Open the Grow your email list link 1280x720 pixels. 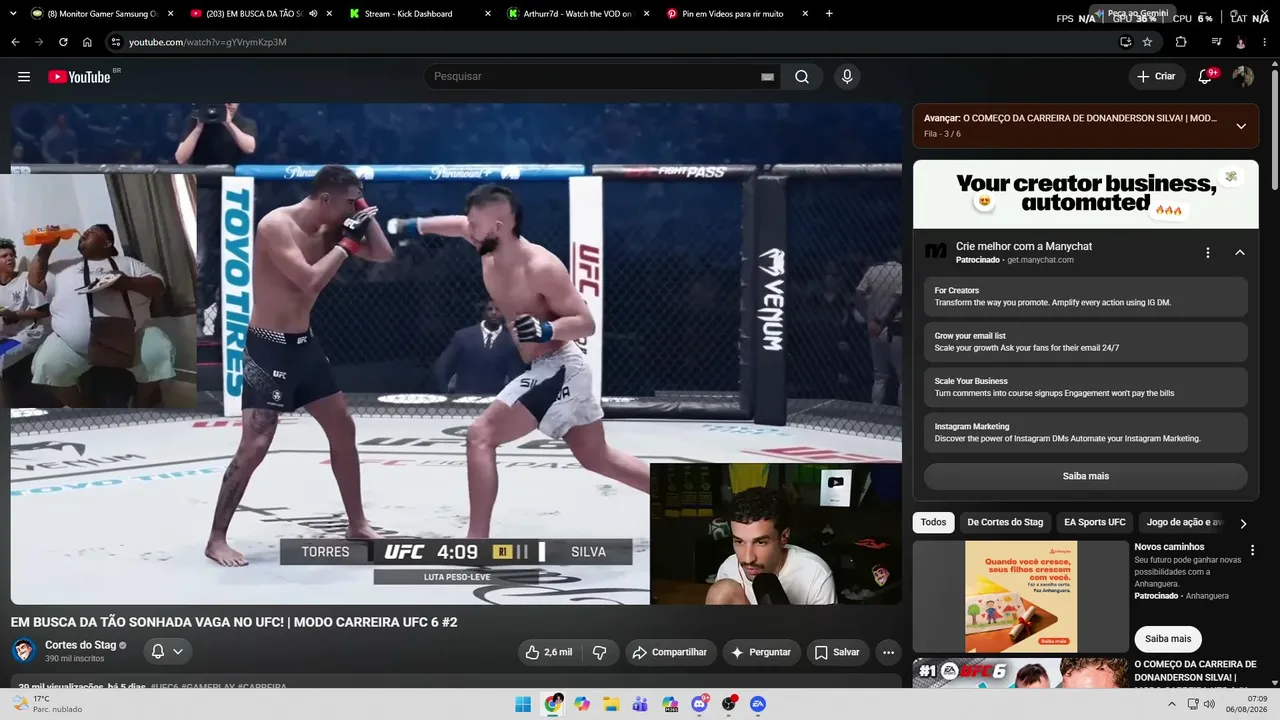pyautogui.click(x=1086, y=342)
